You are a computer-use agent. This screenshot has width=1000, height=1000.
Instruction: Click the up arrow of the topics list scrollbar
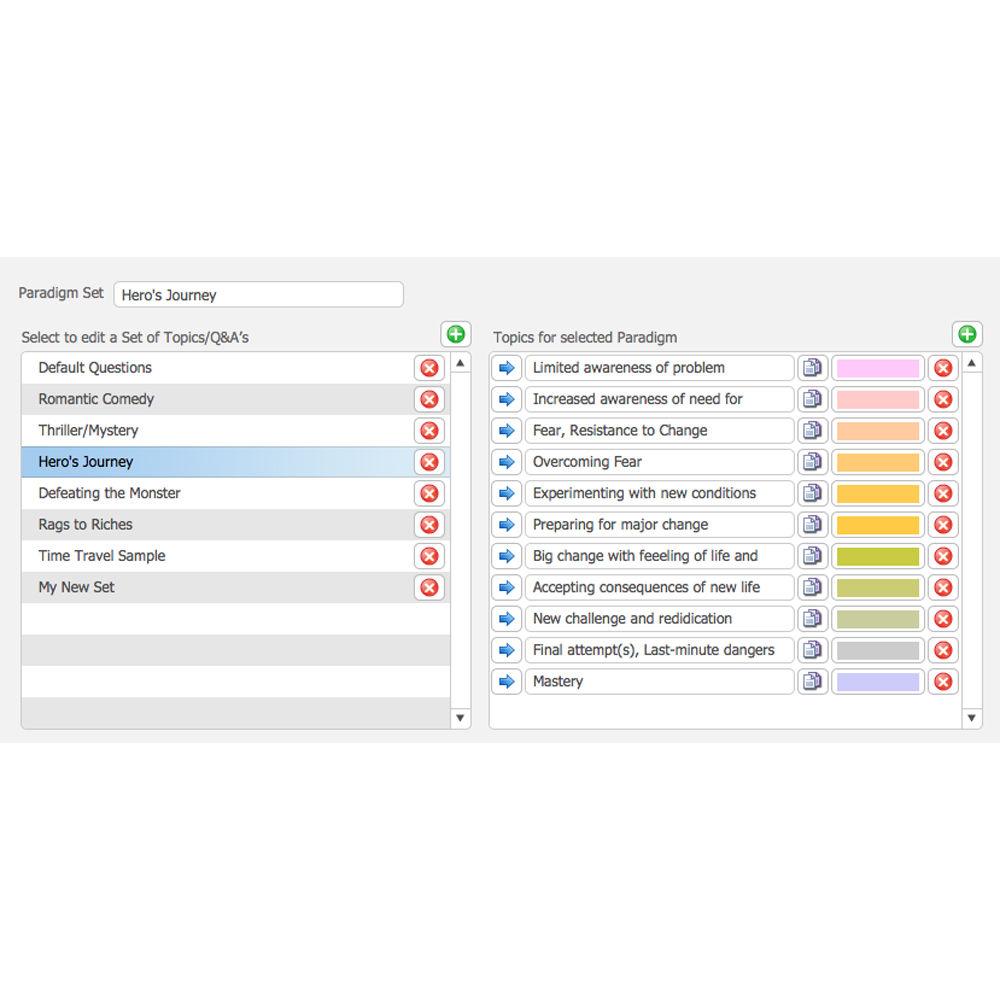click(971, 364)
